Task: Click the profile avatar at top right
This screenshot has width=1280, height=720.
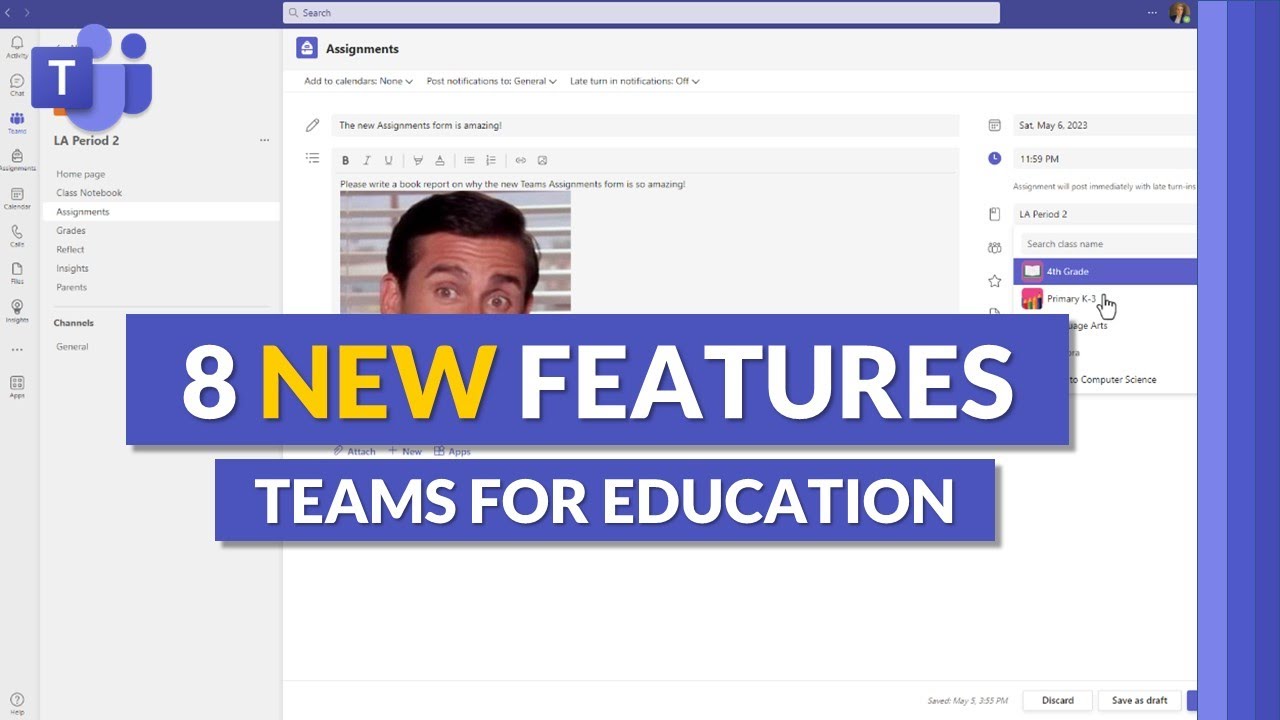Action: (1180, 13)
